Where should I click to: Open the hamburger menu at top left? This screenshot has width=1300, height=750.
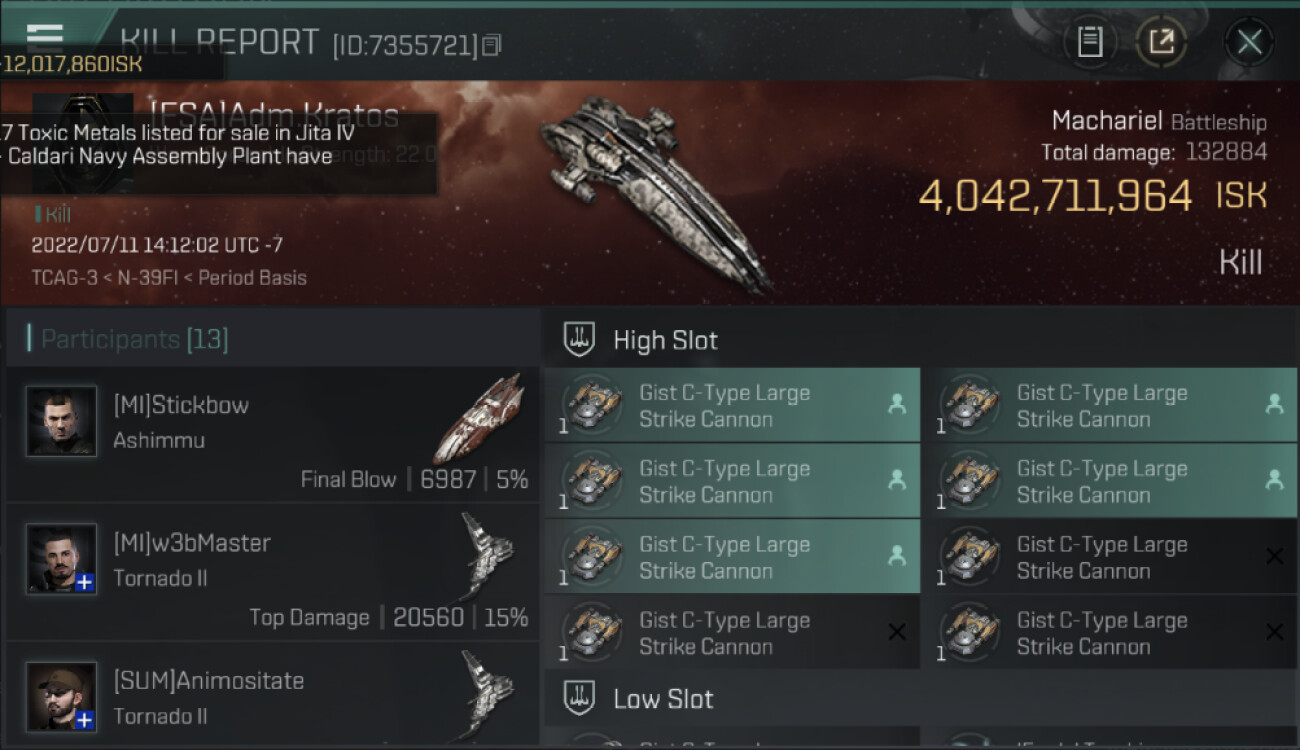tap(45, 33)
